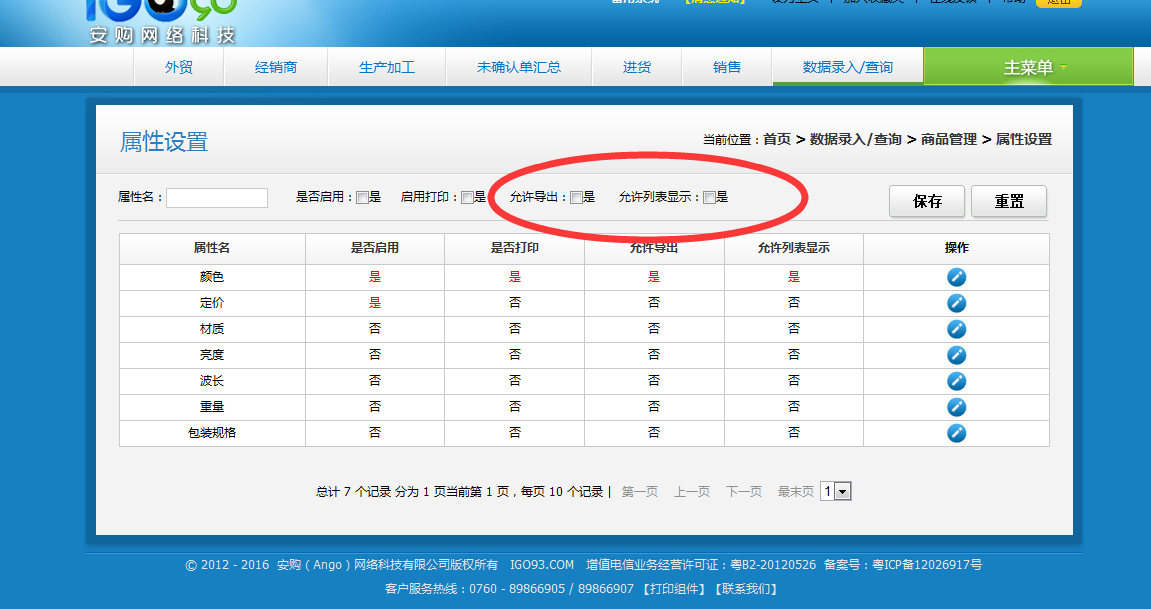This screenshot has width=1151, height=609.
Task: Click the pencil icon beside 重量
Action: (x=956, y=407)
